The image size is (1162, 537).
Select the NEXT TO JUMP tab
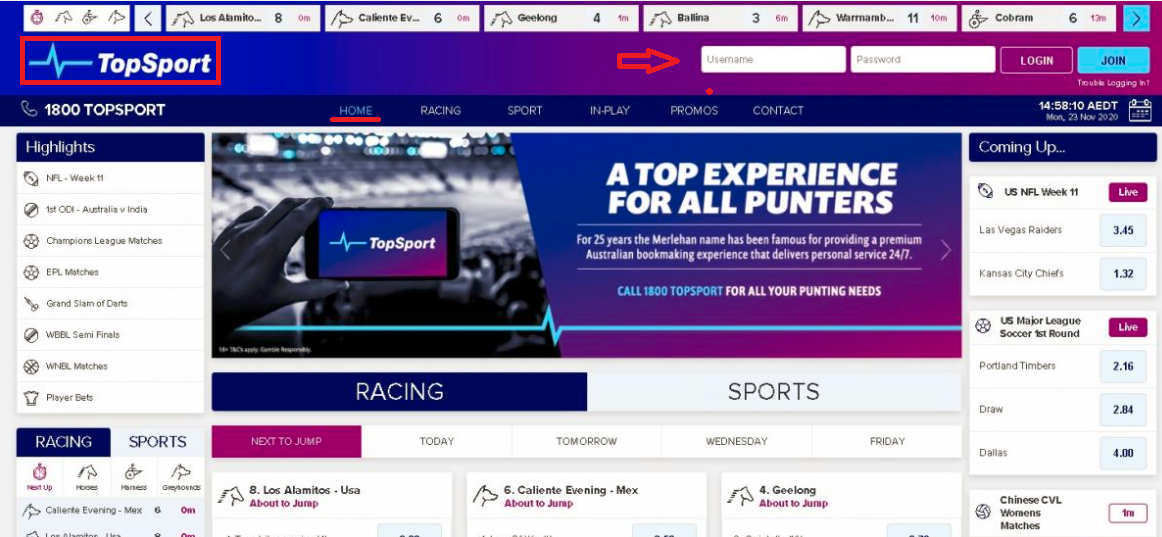coord(286,441)
